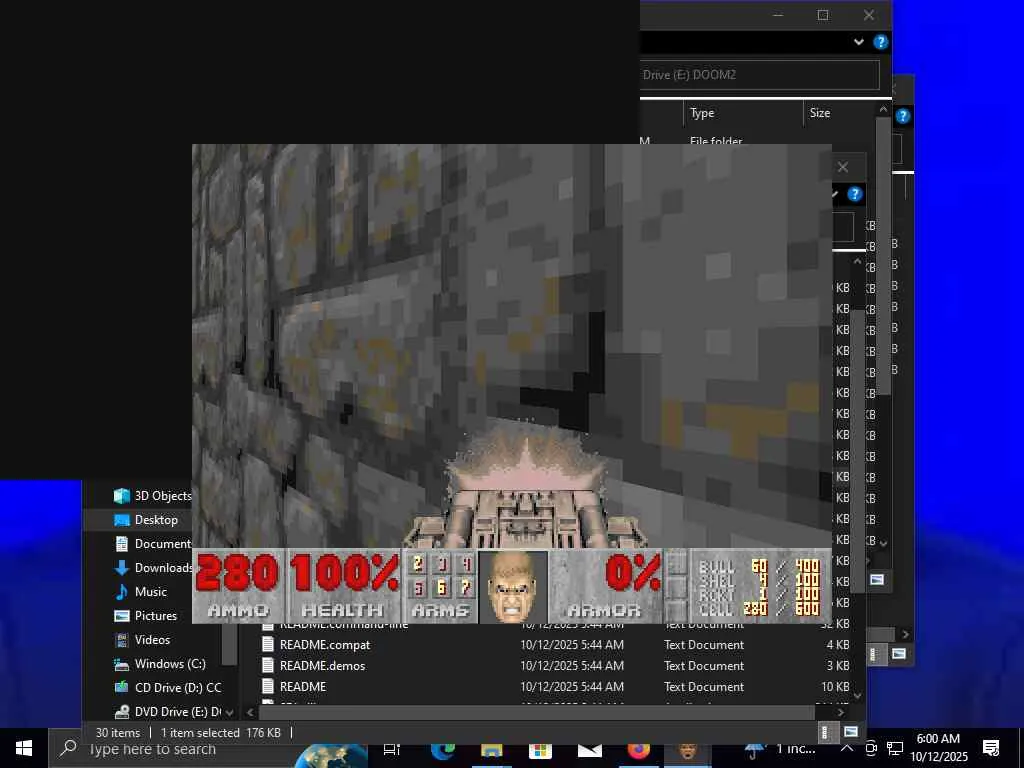Viewport: 1024px width, 768px height.
Task: Click the Music note icon in the sidebar
Action: [x=121, y=592]
